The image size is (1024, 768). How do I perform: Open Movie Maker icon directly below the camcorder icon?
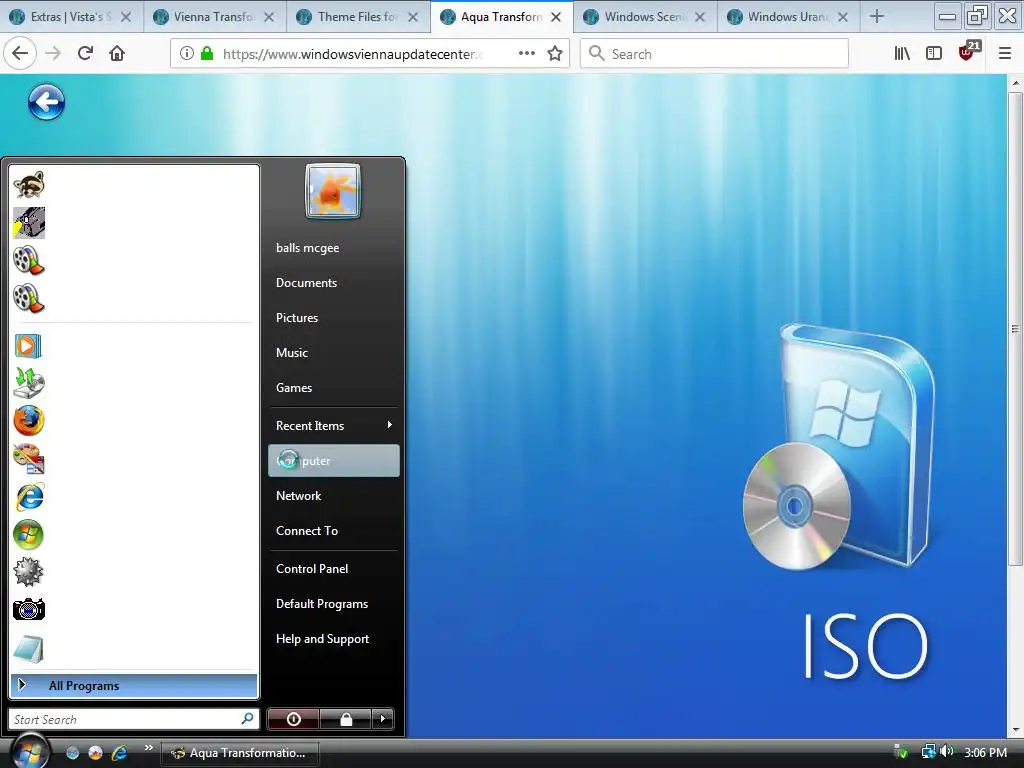click(29, 261)
